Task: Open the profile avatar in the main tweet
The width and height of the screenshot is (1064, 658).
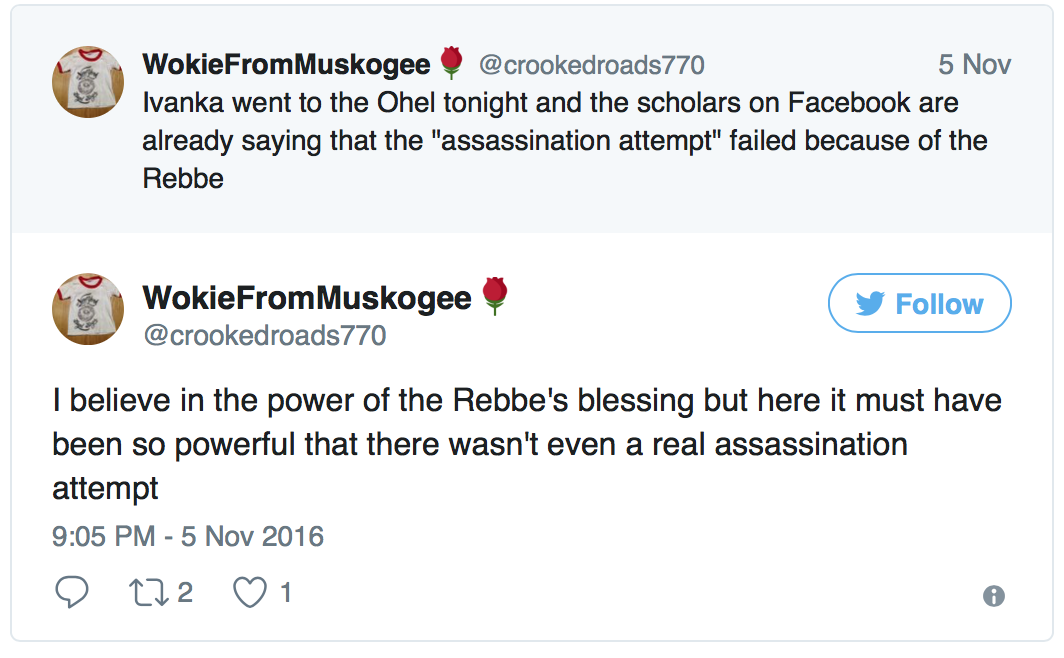Action: [x=88, y=309]
